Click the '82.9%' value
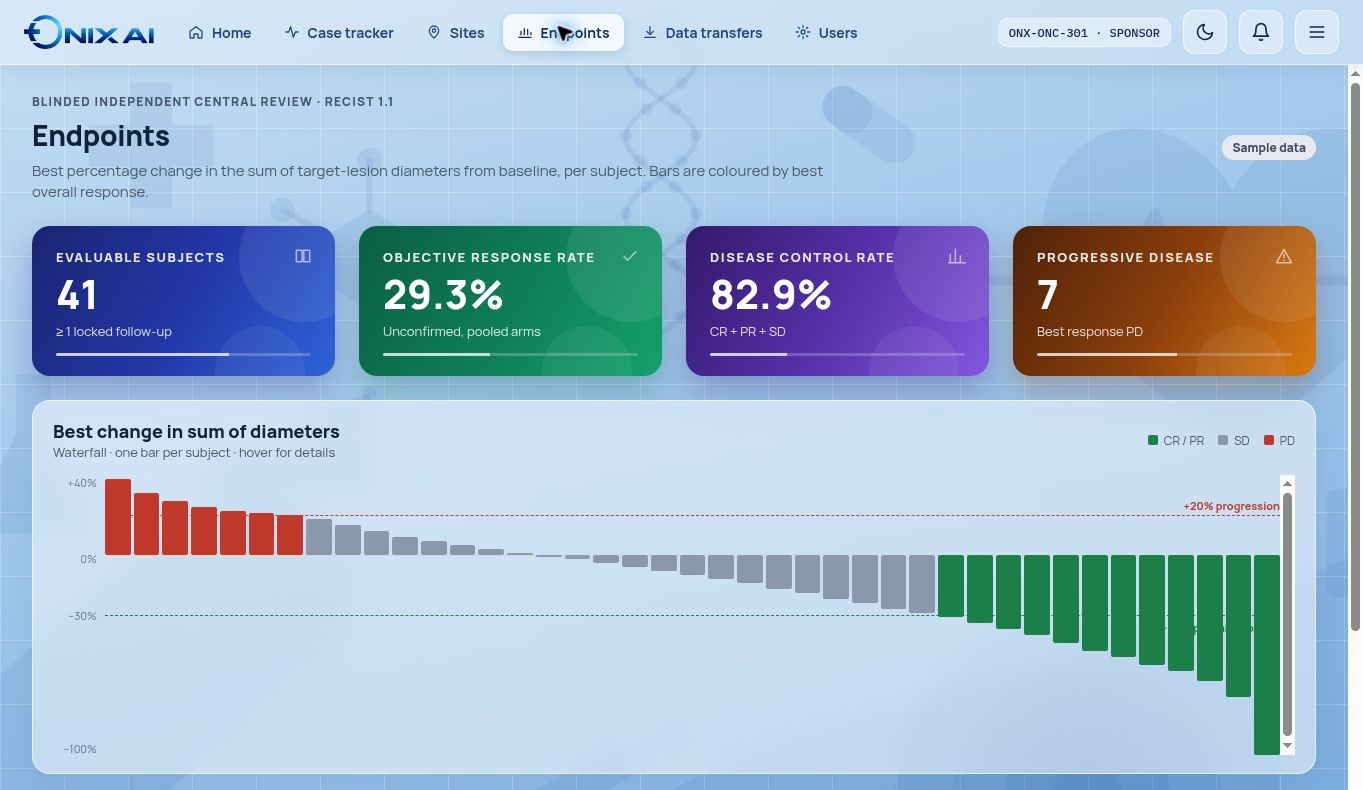Screen dimensions: 1363x790 [x=771, y=295]
